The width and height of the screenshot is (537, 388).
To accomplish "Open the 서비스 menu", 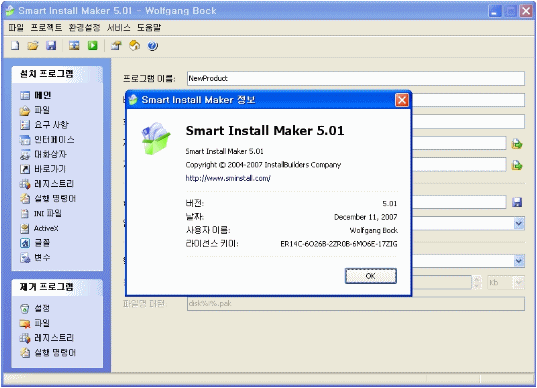I will [x=118, y=27].
